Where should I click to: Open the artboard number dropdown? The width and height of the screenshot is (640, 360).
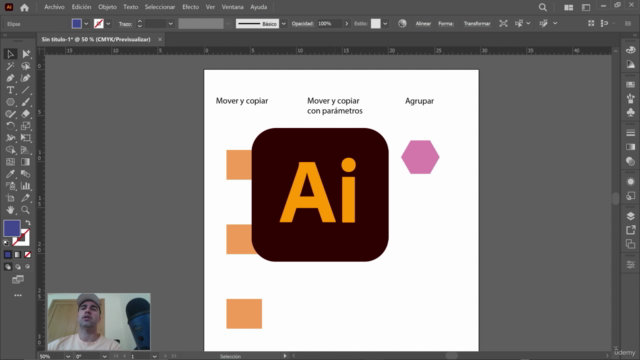pyautogui.click(x=154, y=356)
